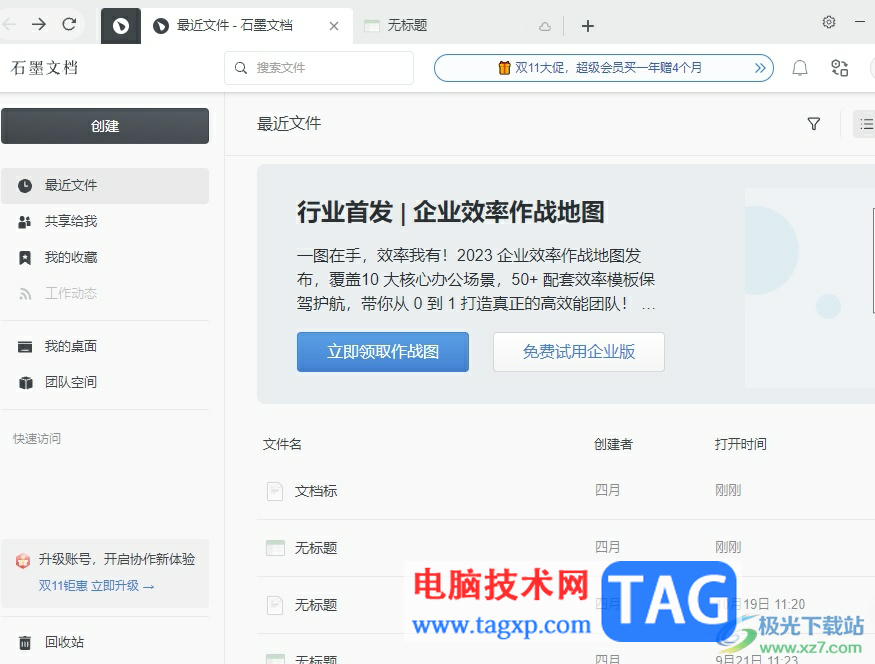Click the double chevron on promo banner

[x=759, y=68]
